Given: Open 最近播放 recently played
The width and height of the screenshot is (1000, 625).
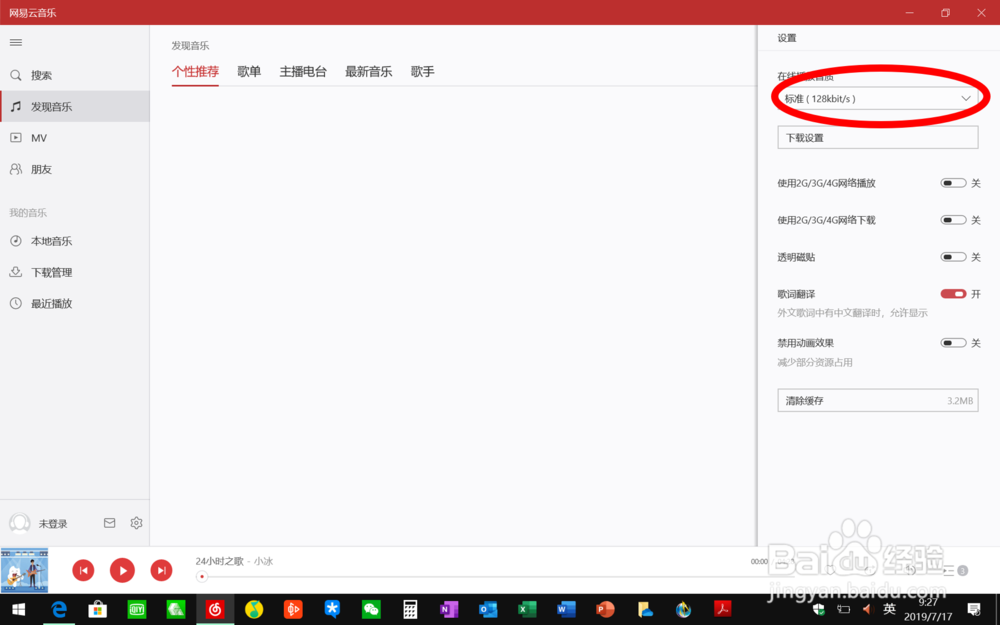Looking at the screenshot, I should [x=75, y=304].
